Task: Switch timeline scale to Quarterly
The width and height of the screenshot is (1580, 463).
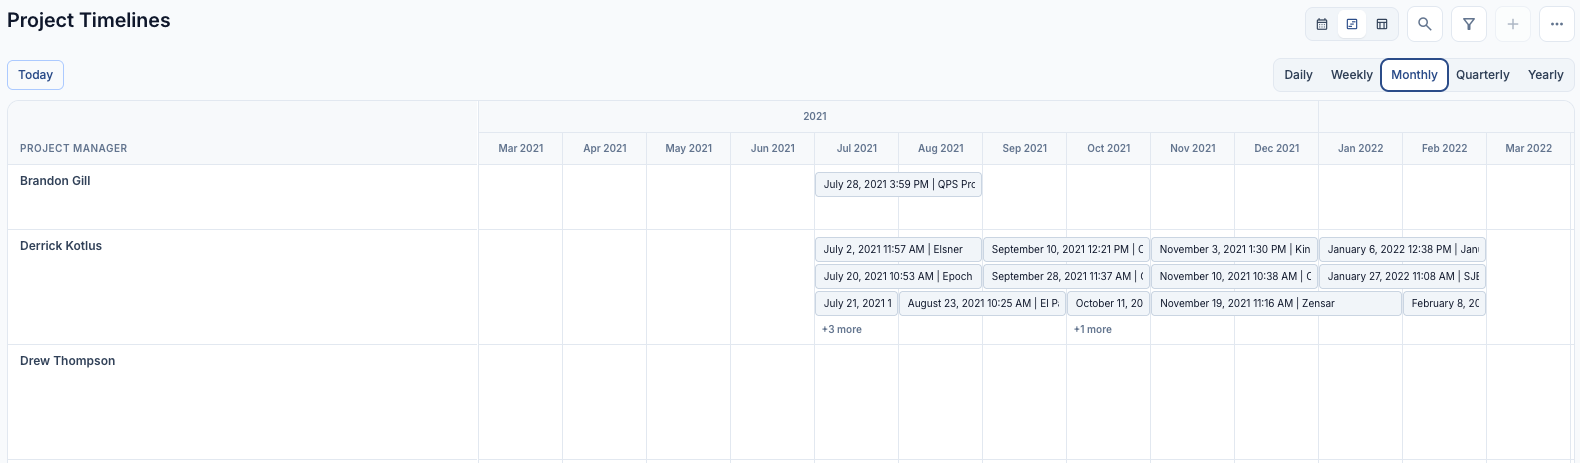Action: (x=1482, y=75)
